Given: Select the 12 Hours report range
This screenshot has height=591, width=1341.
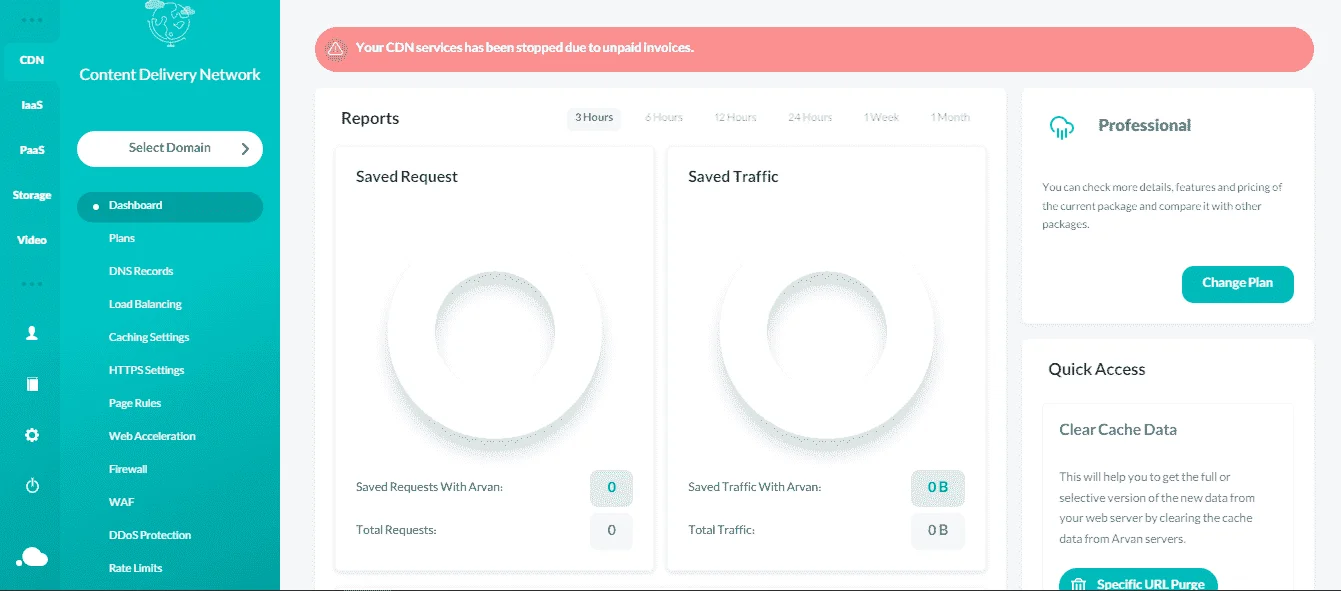Looking at the screenshot, I should (735, 118).
